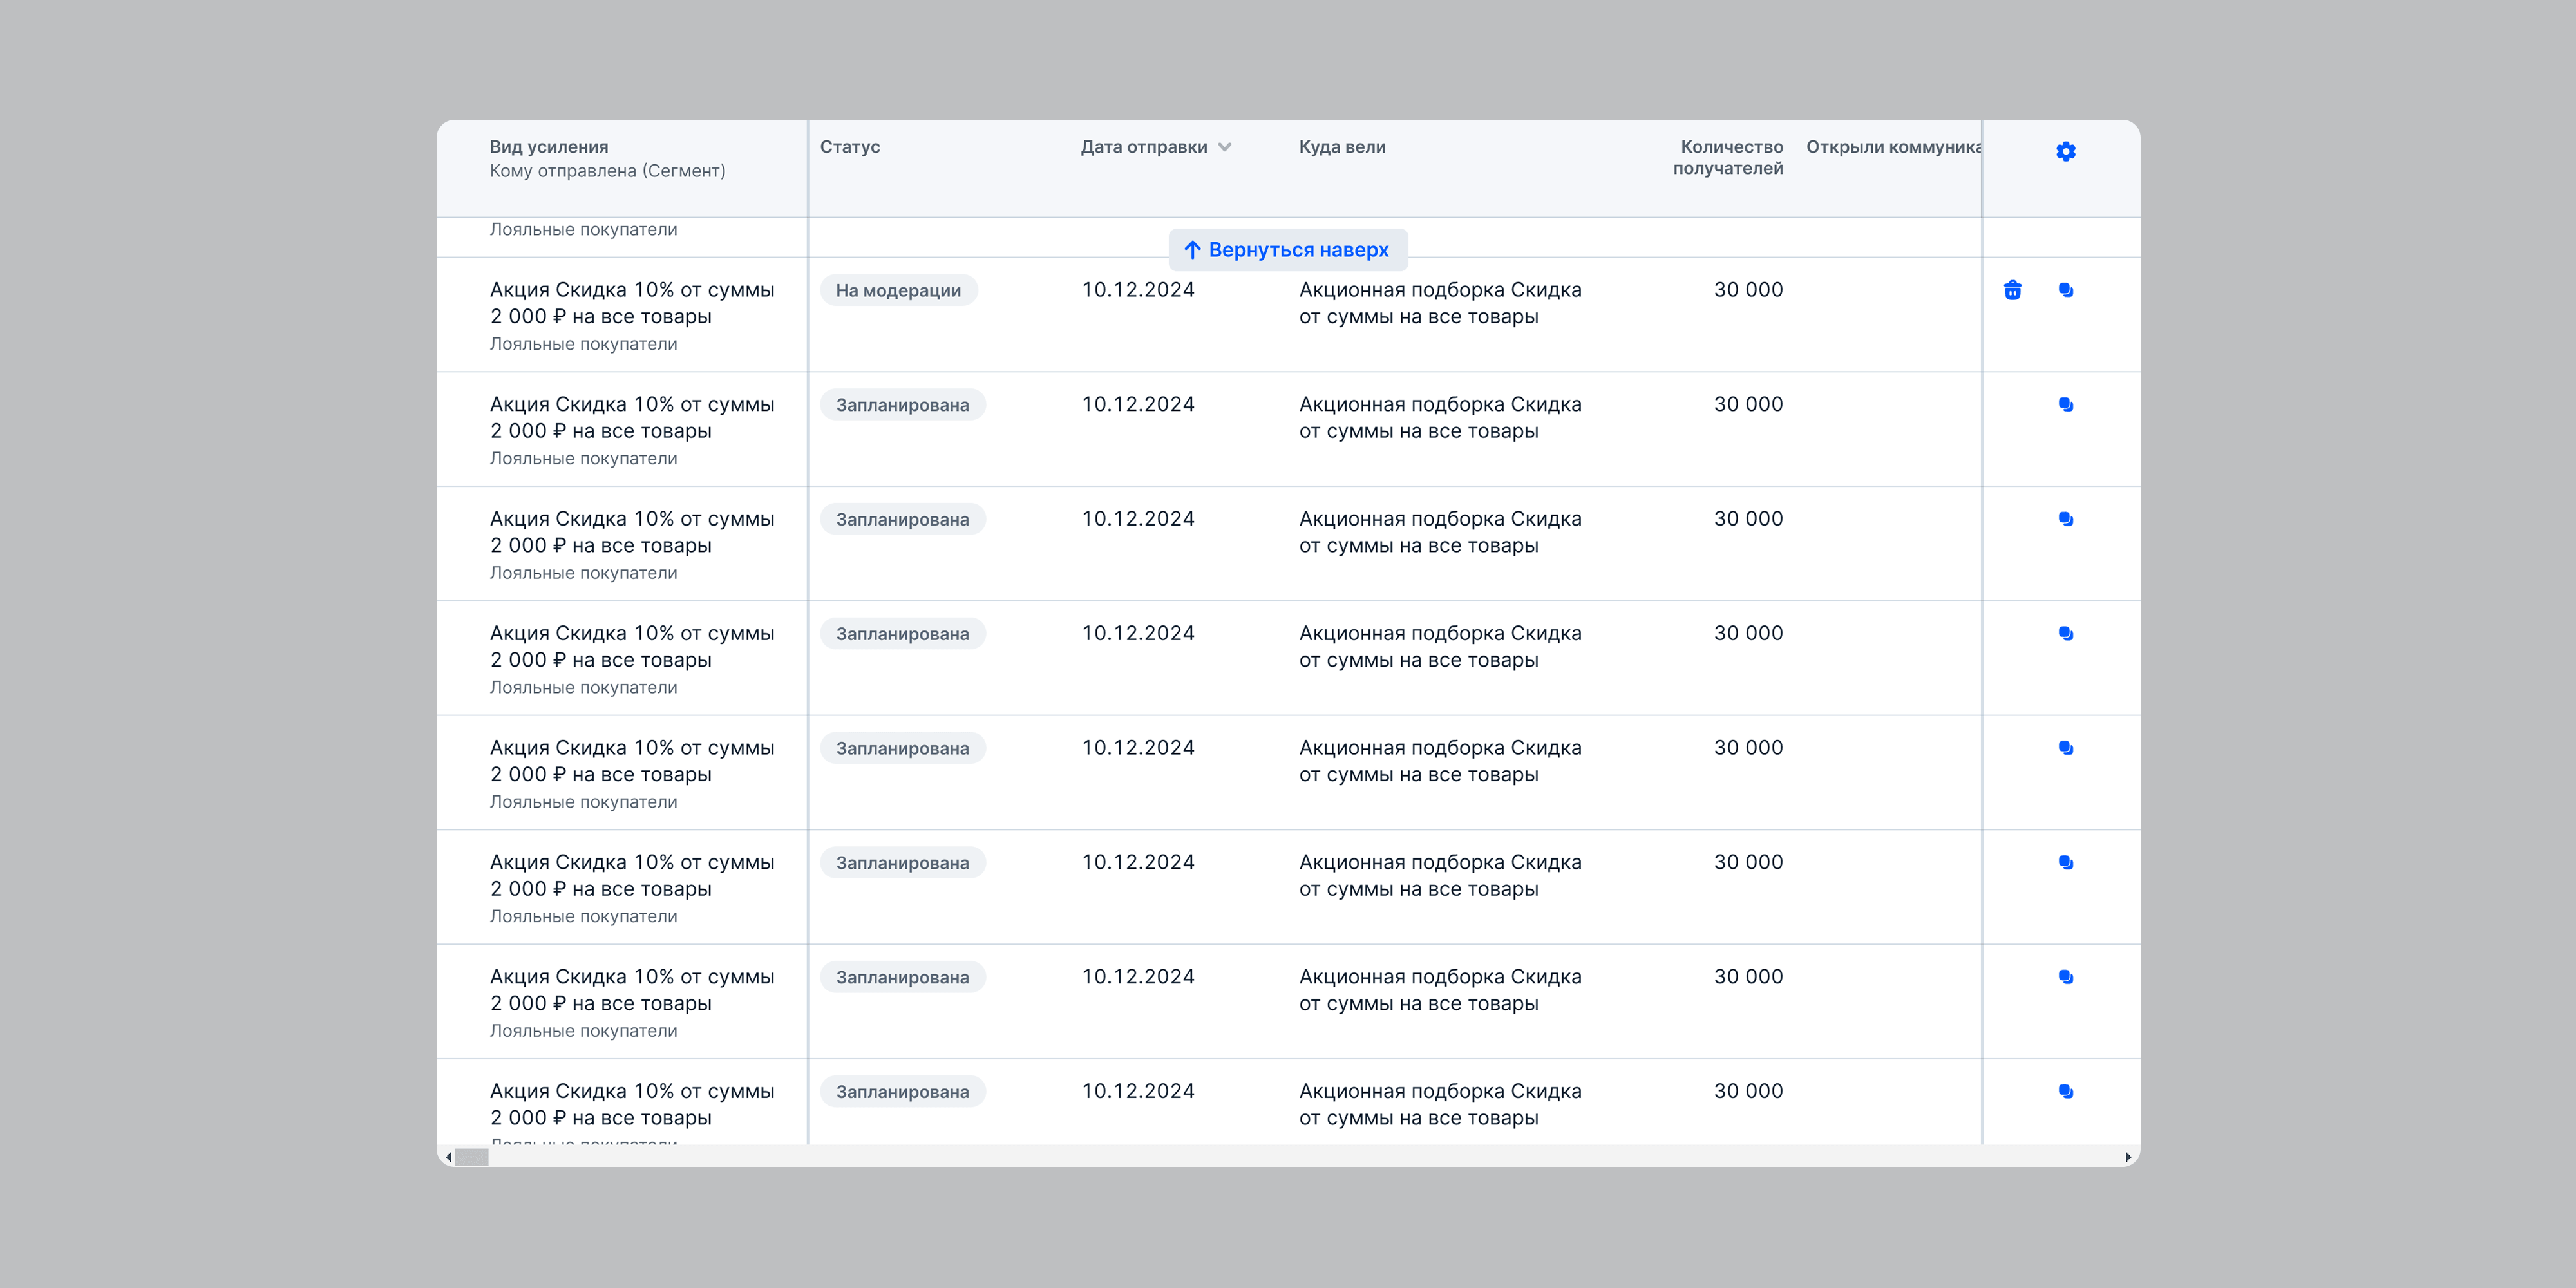
Task: Click the horizontal scrollbar right arrow
Action: pyautogui.click(x=2127, y=1157)
